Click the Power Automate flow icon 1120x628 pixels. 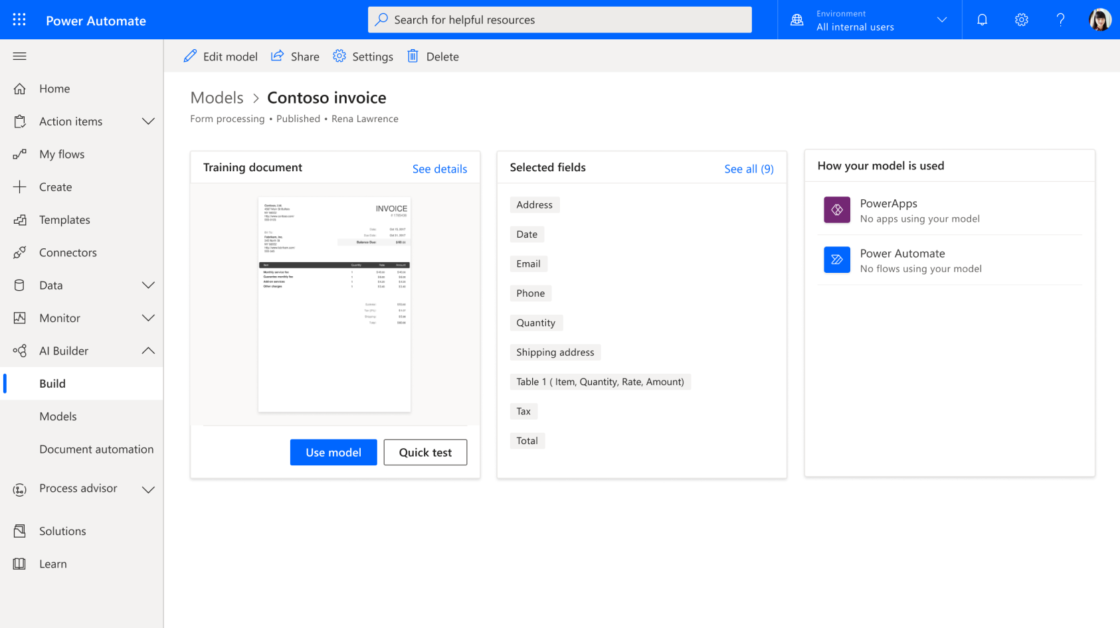(837, 260)
